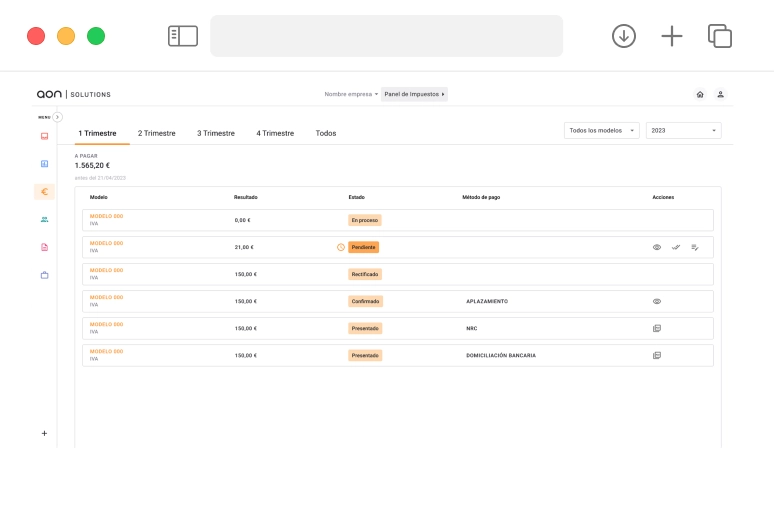Click the red document icon in sidebar
Image resolution: width=775 pixels, height=528 pixels.
pos(44,247)
